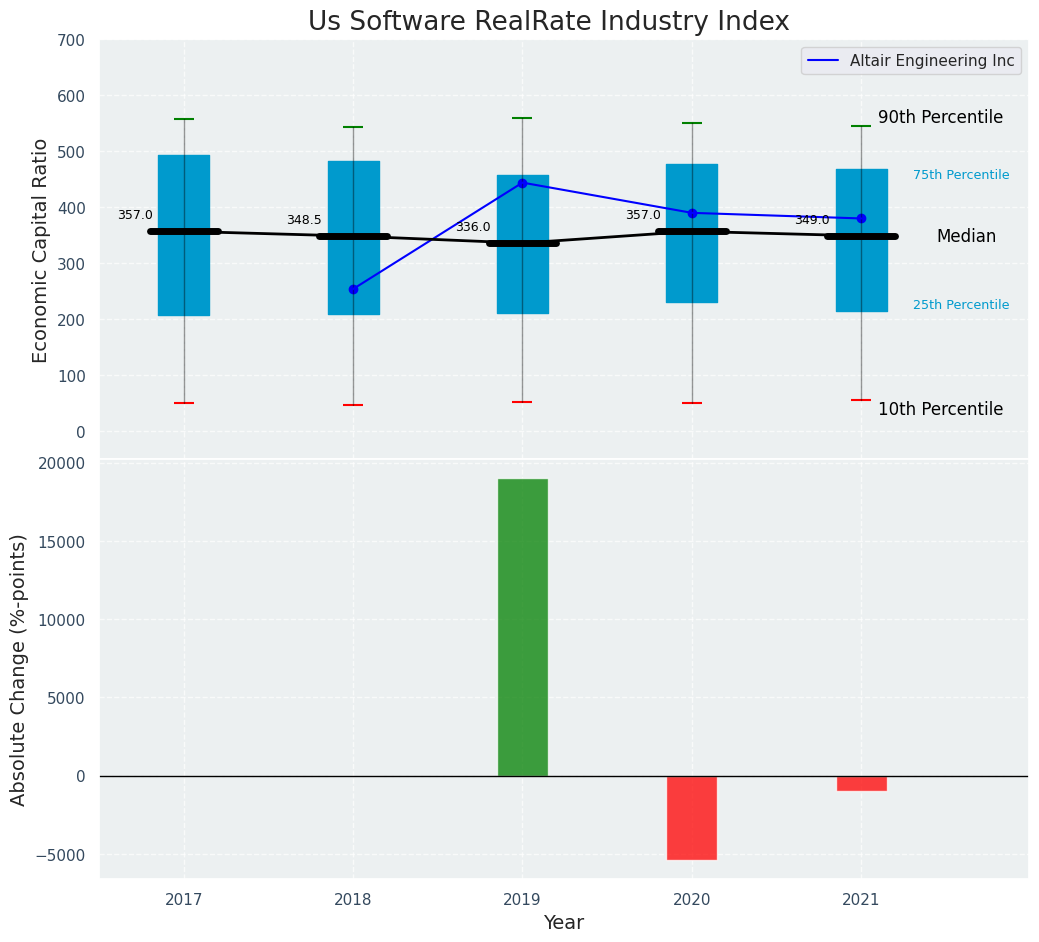1039x942 pixels.
Task: Select the 349.0 median value label
Action: 811,220
